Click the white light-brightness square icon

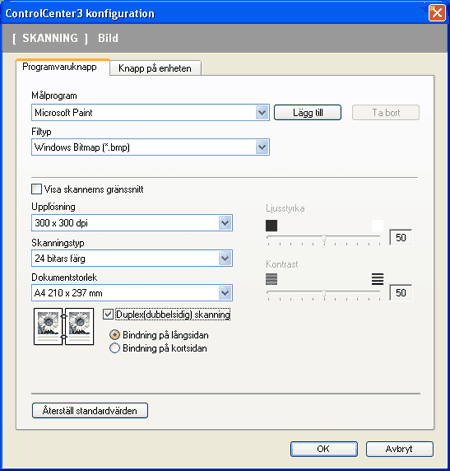coord(377,226)
